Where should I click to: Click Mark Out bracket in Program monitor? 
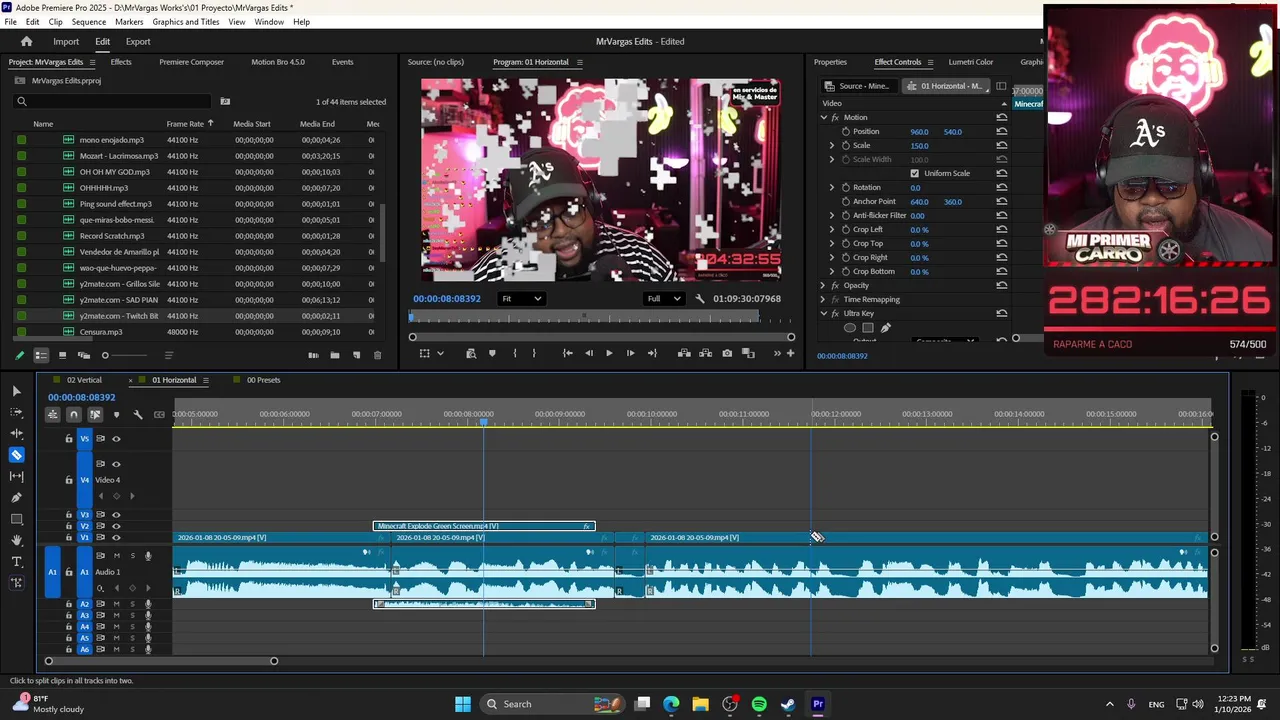click(x=533, y=353)
